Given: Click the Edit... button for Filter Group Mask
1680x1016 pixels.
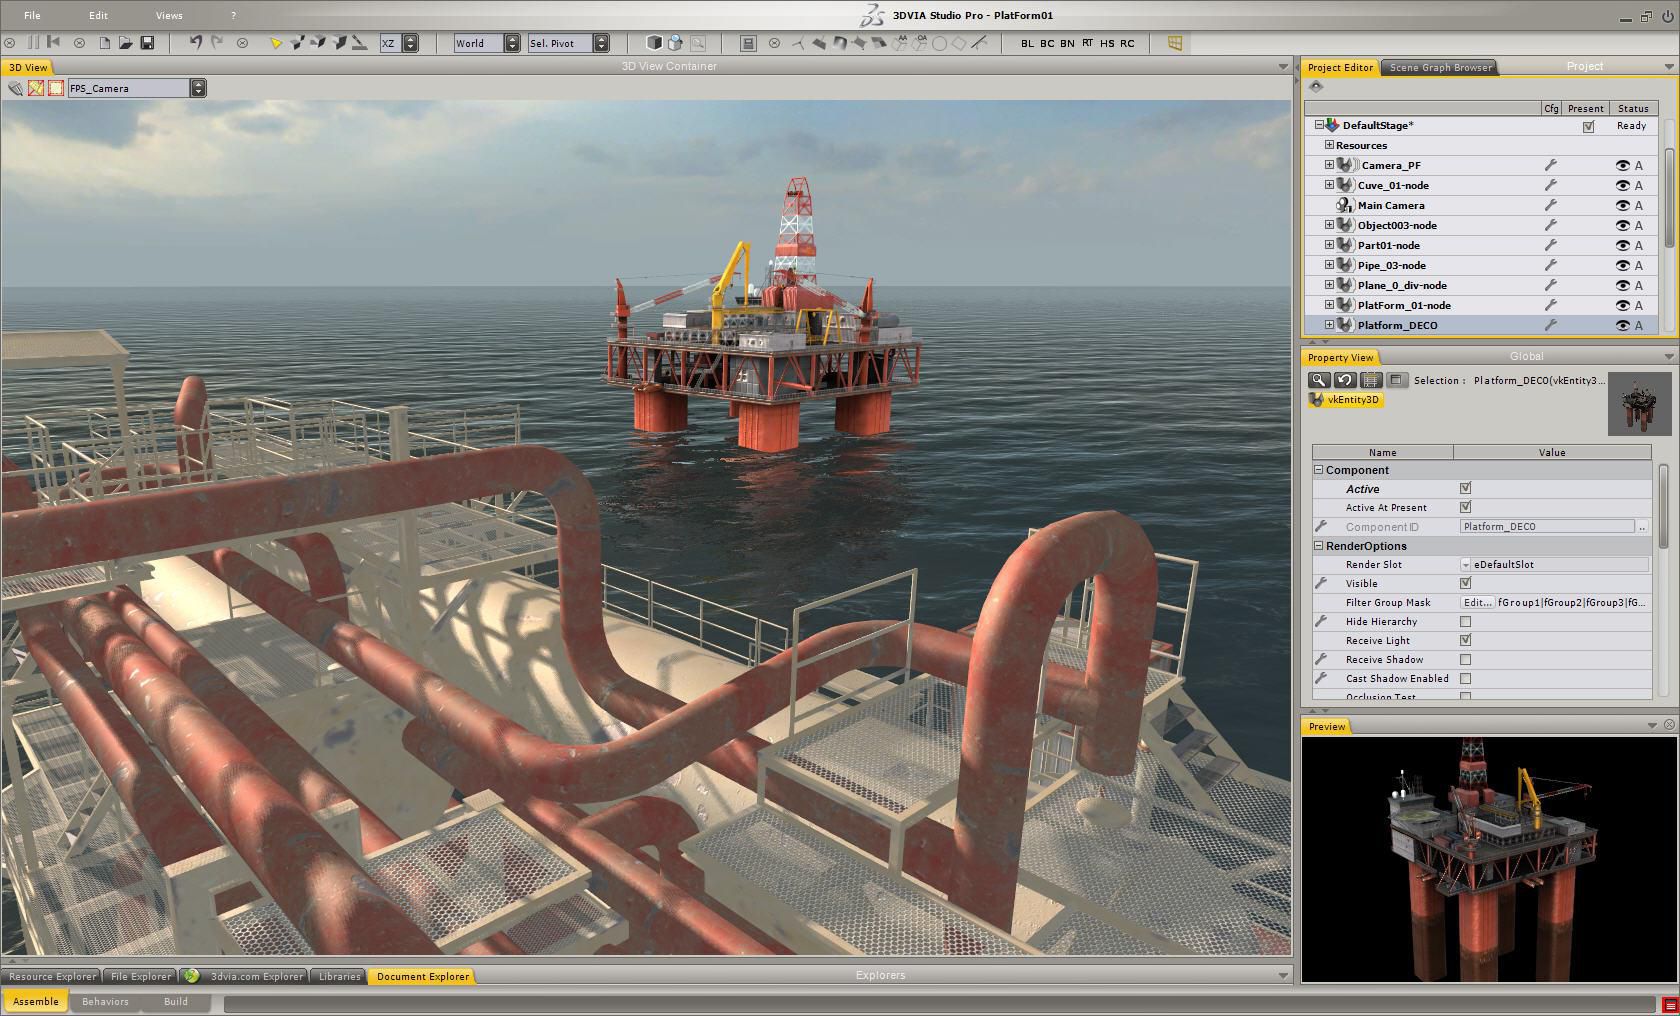Looking at the screenshot, I should 1477,603.
